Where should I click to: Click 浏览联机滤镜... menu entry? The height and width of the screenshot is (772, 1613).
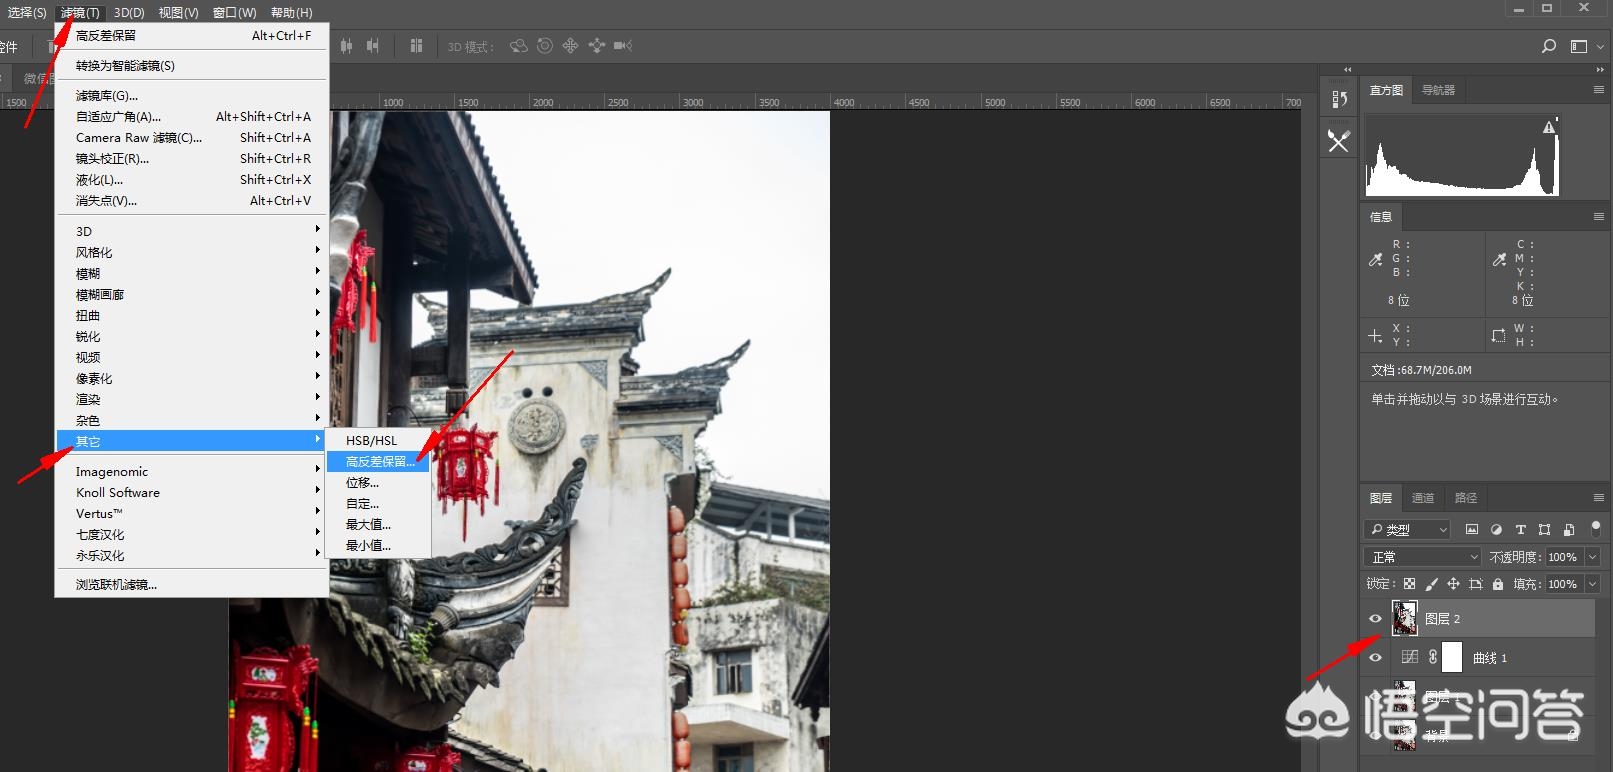pos(116,585)
